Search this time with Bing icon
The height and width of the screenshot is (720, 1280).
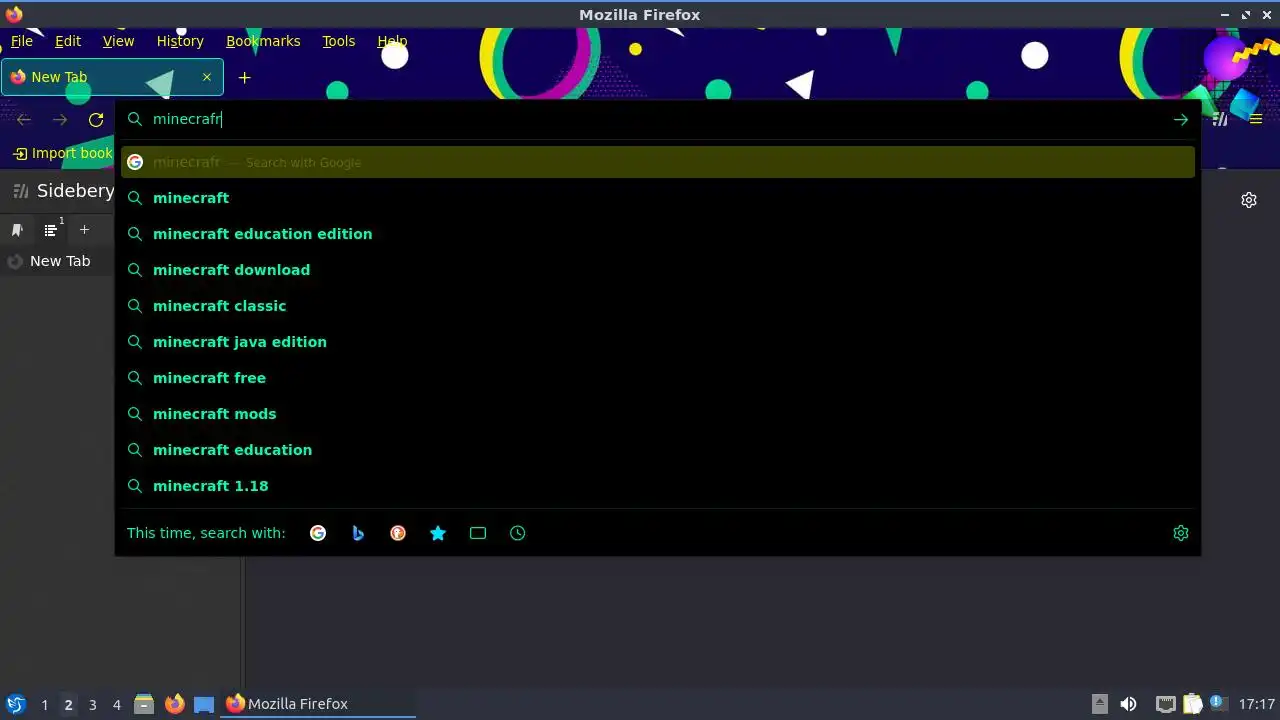click(358, 533)
